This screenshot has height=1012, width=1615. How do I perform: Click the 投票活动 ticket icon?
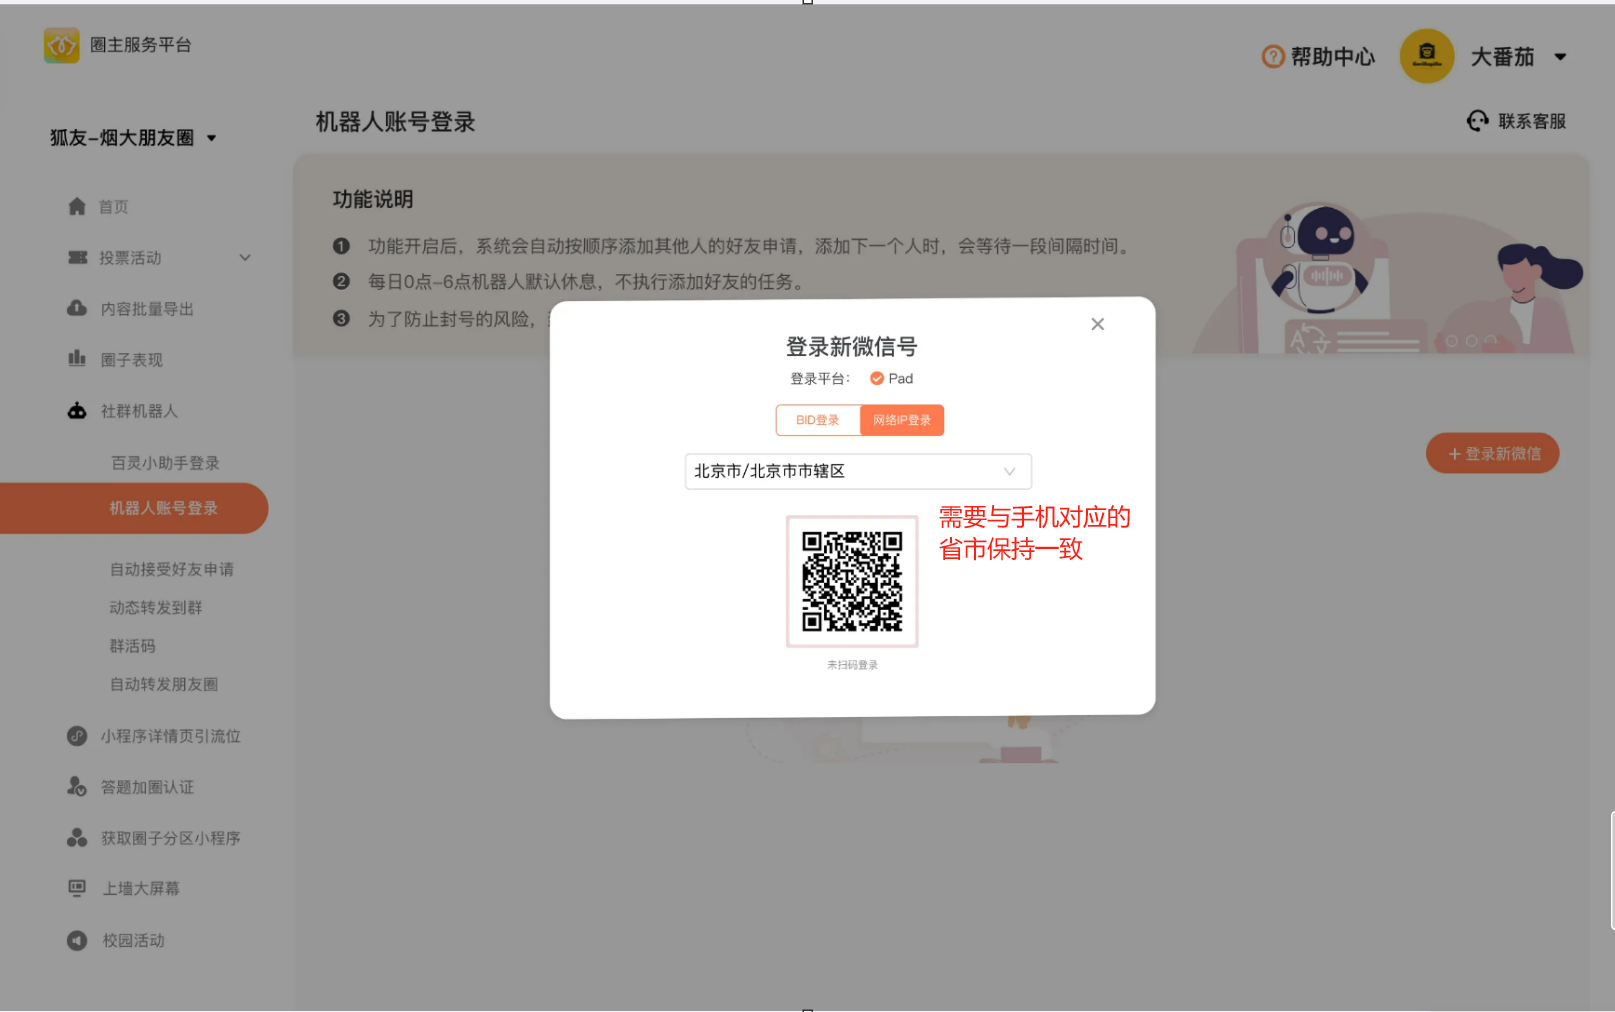tap(77, 257)
